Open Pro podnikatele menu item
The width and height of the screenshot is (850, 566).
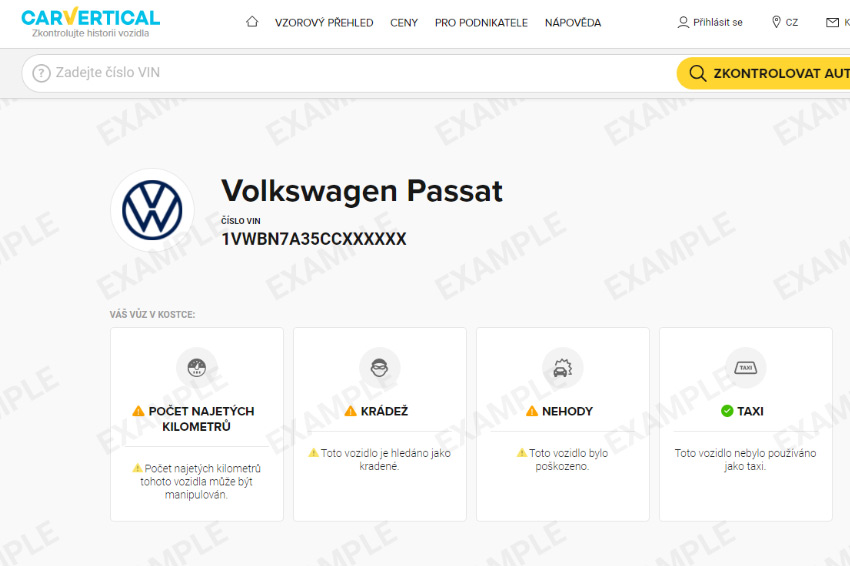click(481, 23)
